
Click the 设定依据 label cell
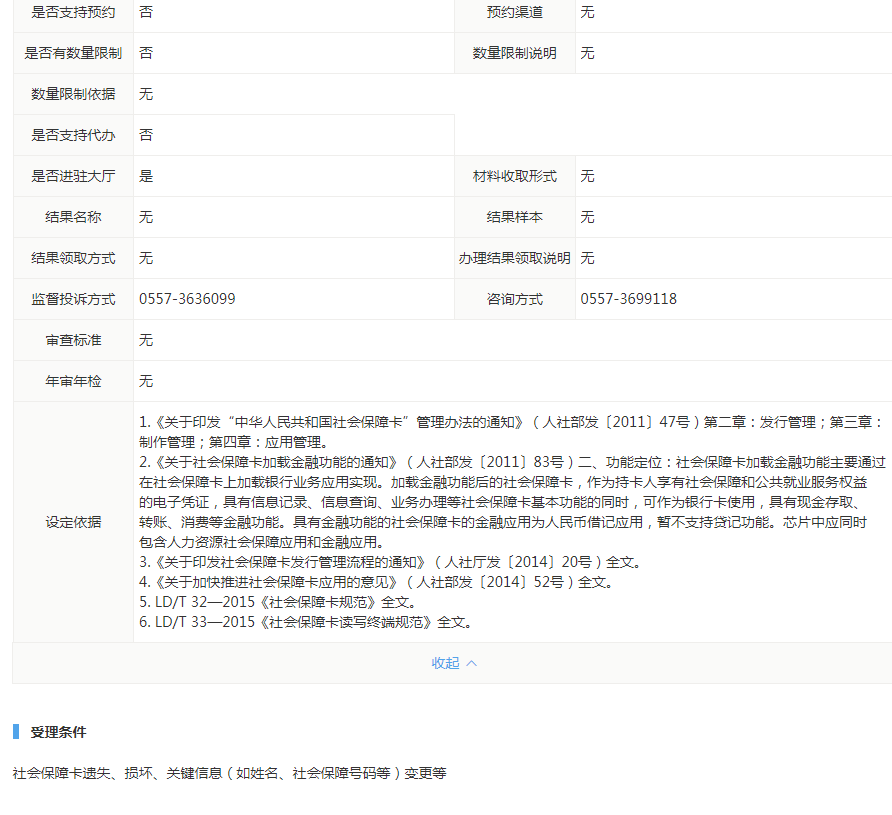click(x=73, y=522)
